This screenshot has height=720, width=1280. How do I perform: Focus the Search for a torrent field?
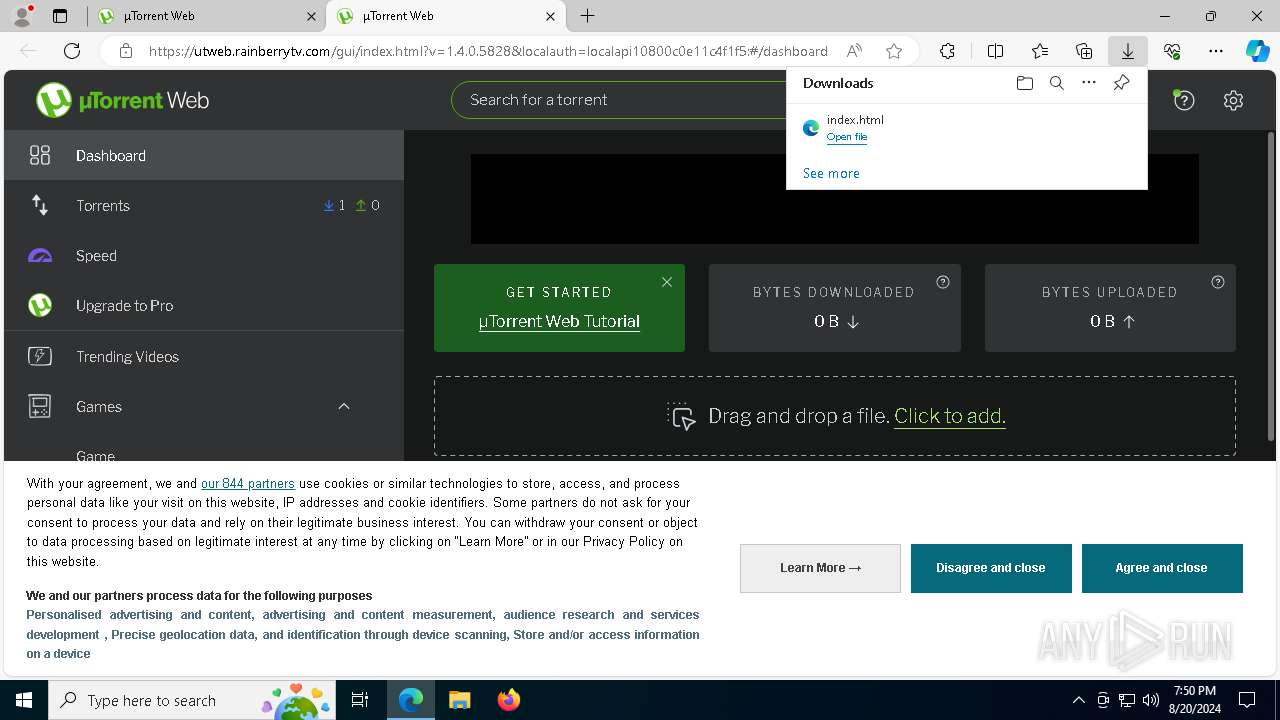[x=618, y=99]
